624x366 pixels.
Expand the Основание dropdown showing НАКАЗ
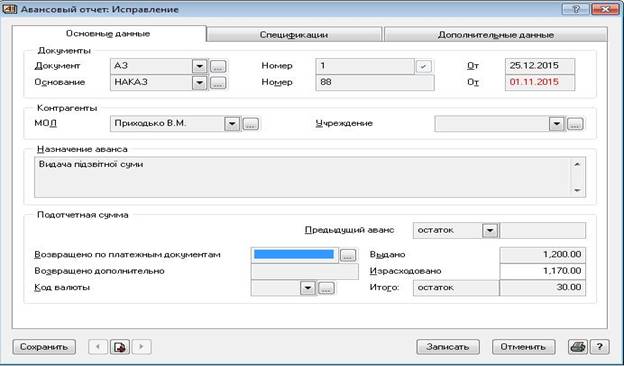pos(199,83)
